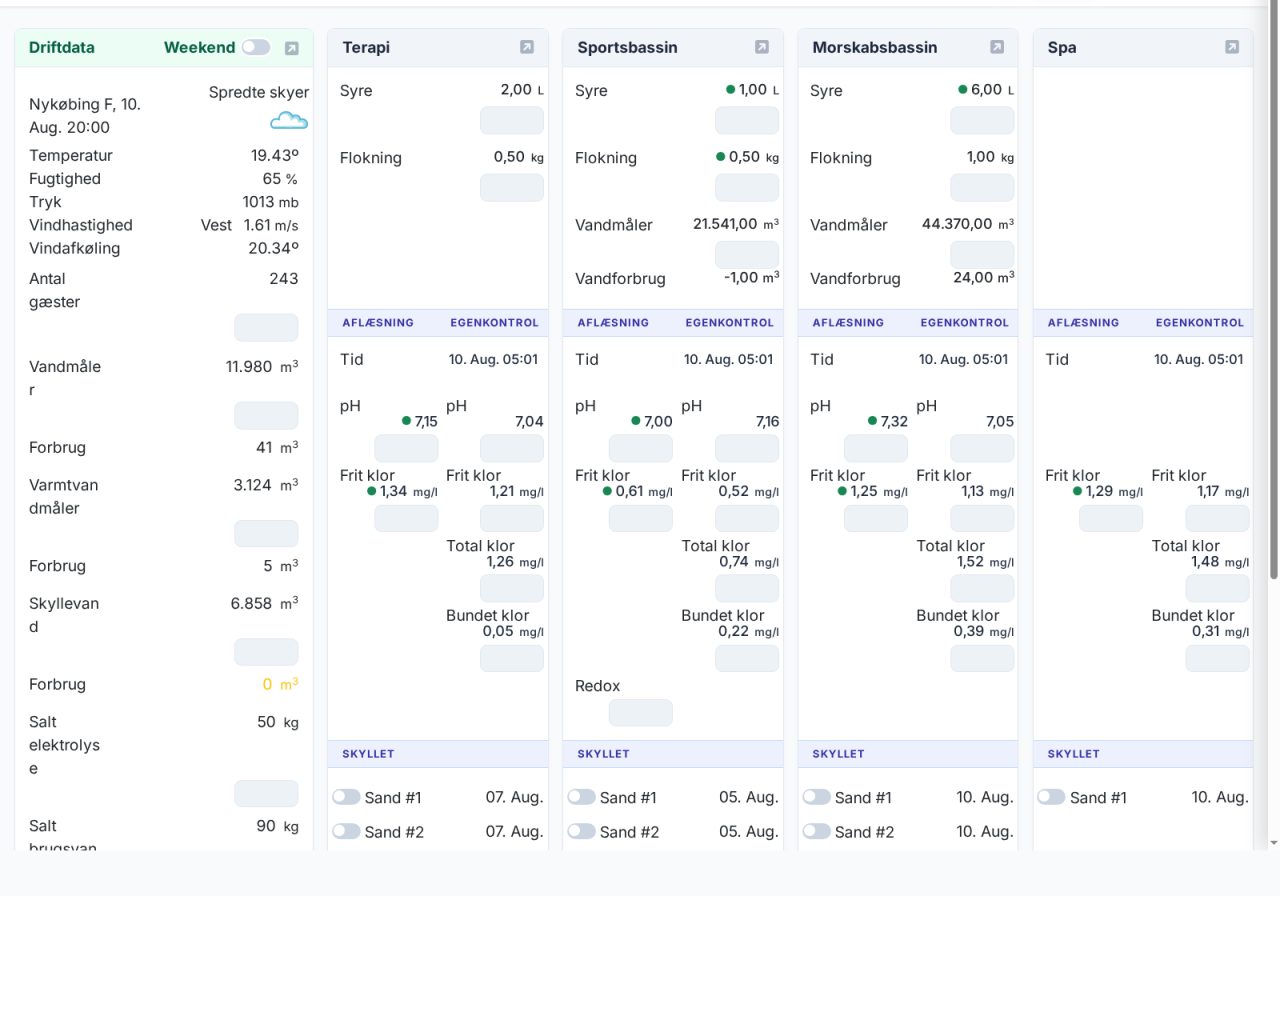The width and height of the screenshot is (1280, 1024).
Task: Select the Egenkontrol header in Terapi
Action: [494, 323]
